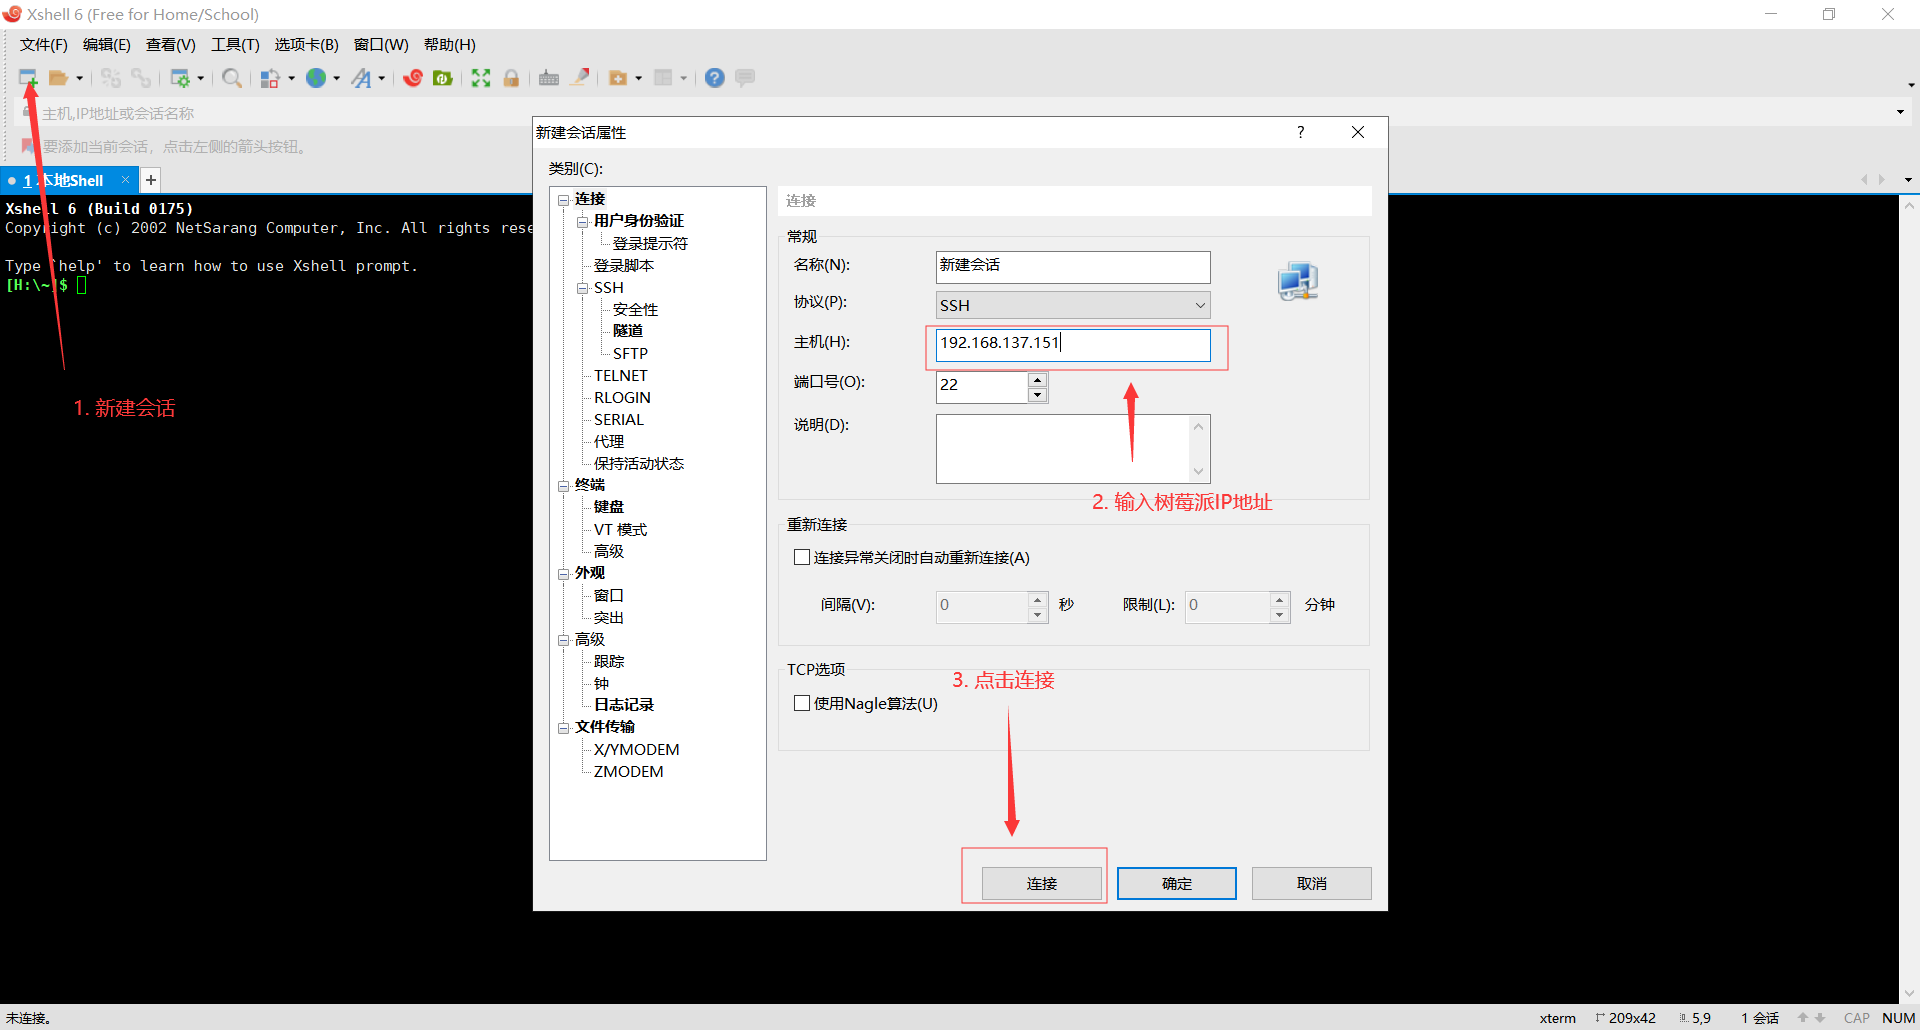Click the 取消 cancel button
1920x1030 pixels.
(x=1311, y=883)
